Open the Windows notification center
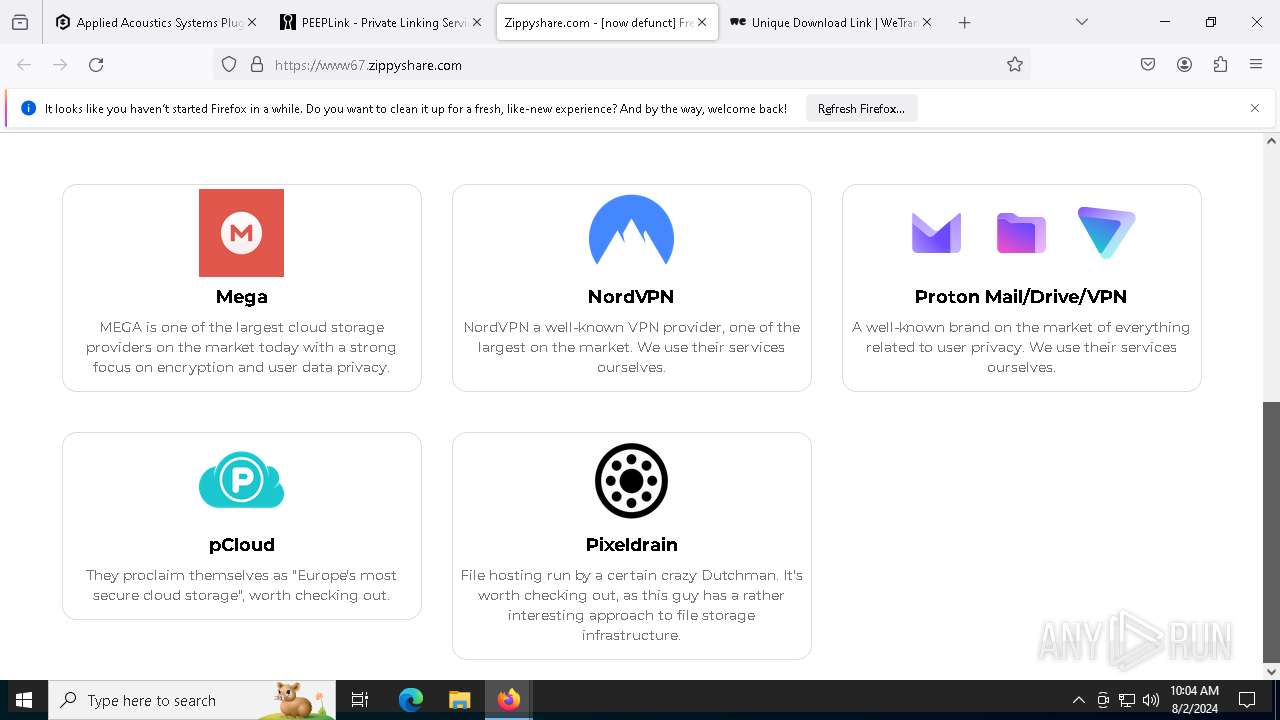1280x720 pixels. pos(1247,700)
